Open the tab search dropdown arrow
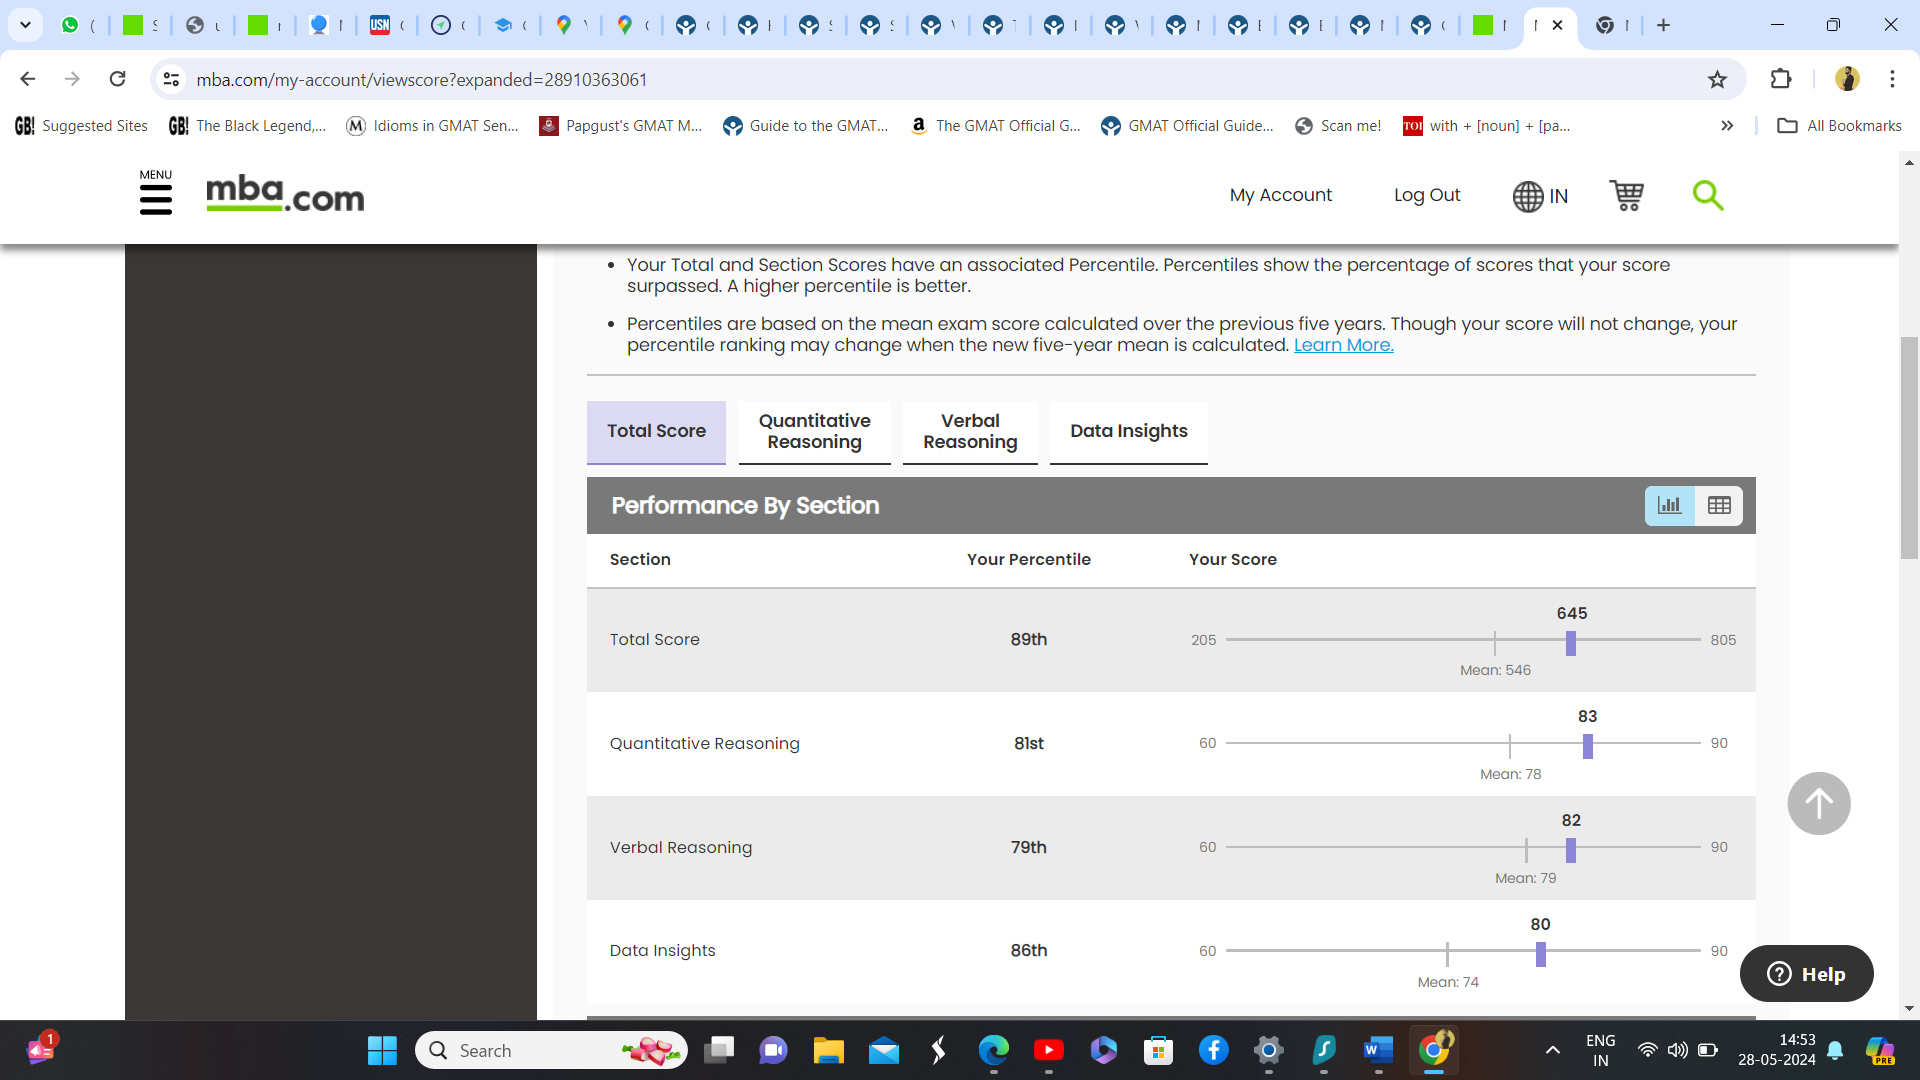The height and width of the screenshot is (1080, 1920). [26, 25]
